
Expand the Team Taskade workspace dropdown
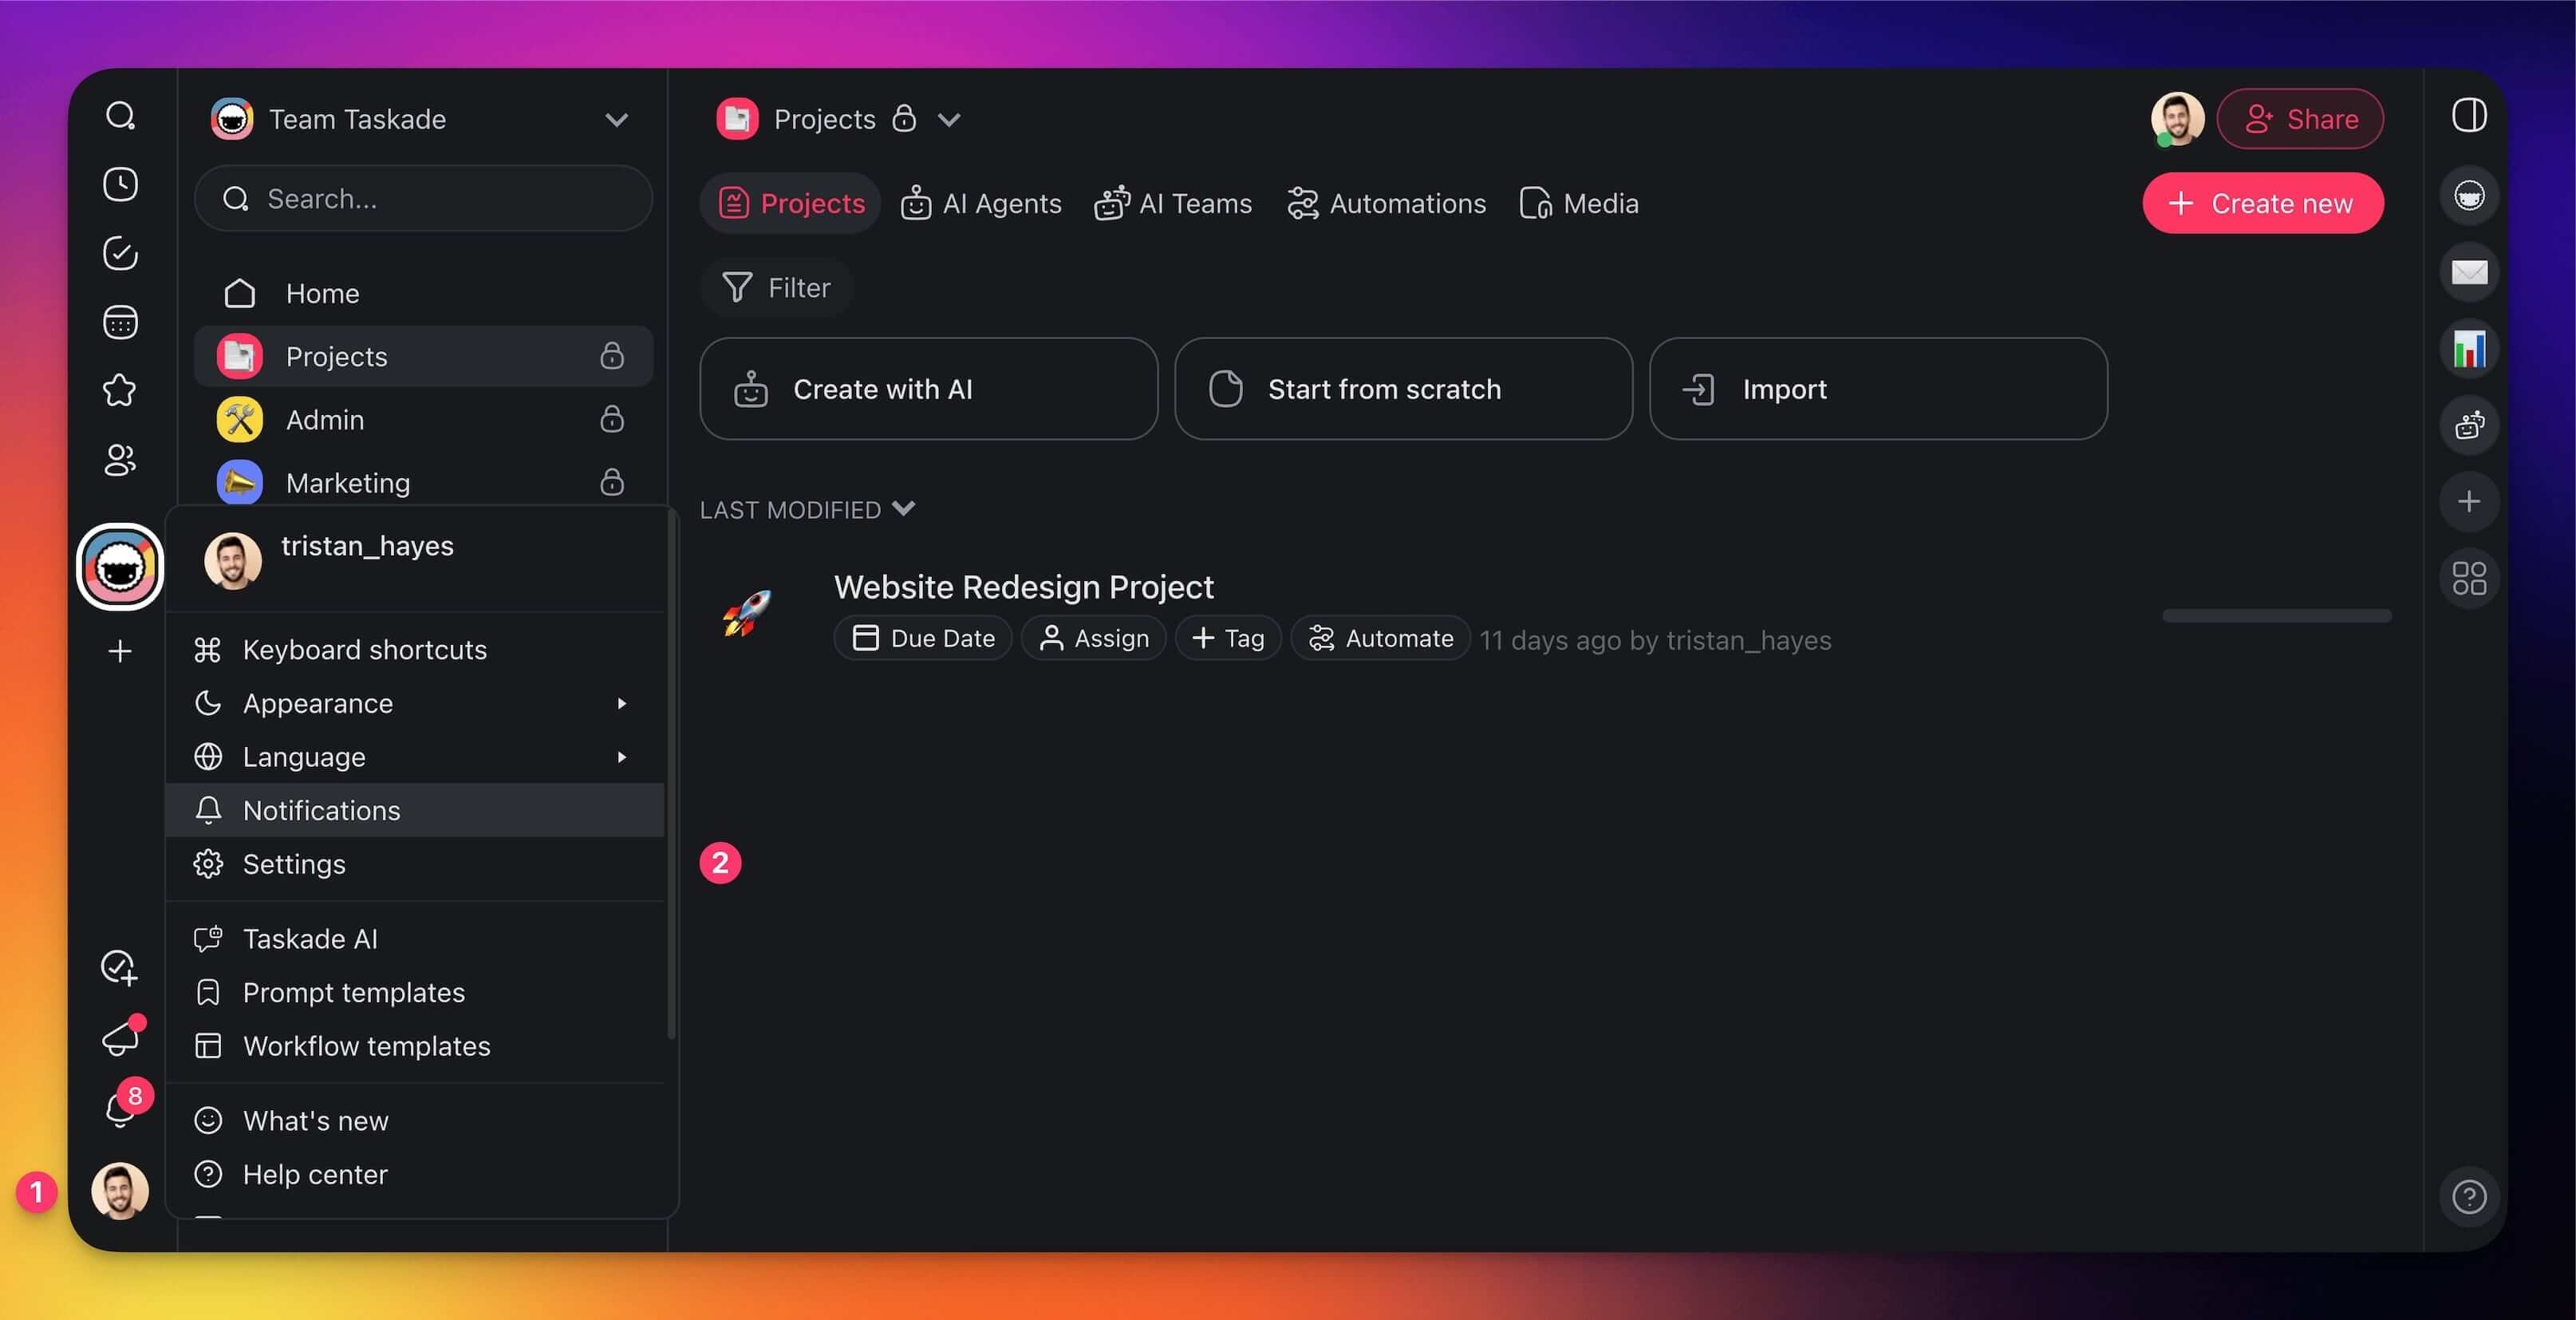point(616,120)
